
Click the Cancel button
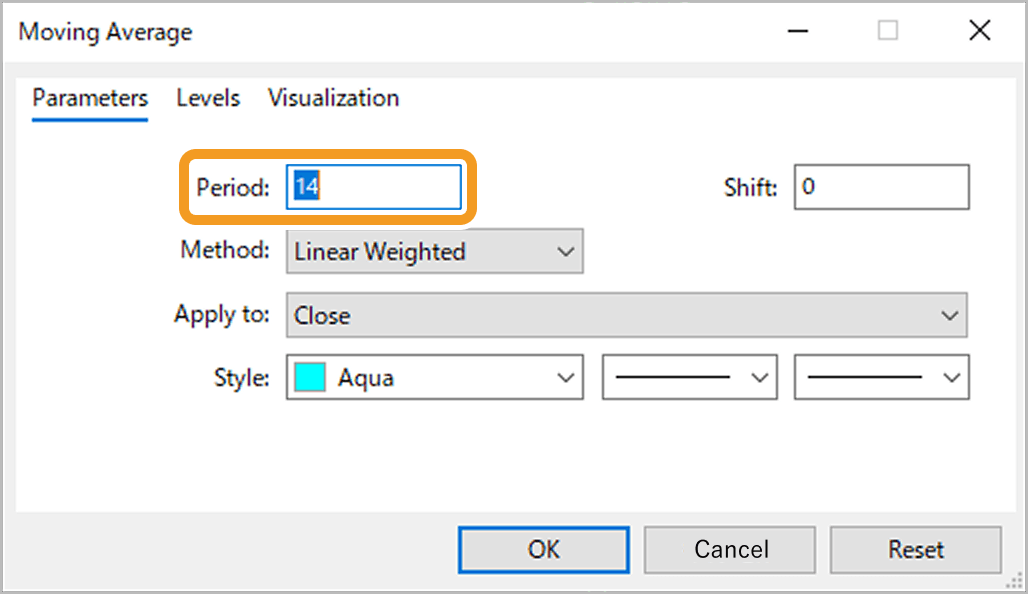(x=731, y=549)
